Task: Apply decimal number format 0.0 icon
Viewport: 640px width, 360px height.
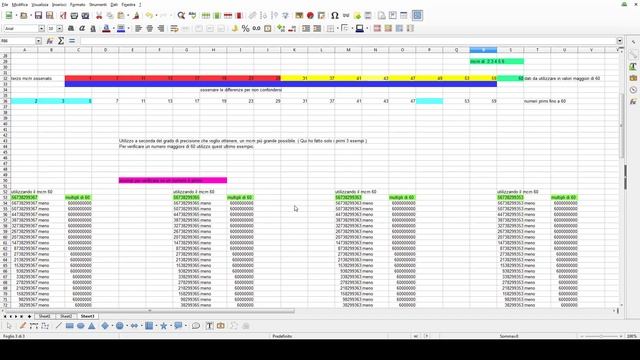Action: tap(256, 29)
